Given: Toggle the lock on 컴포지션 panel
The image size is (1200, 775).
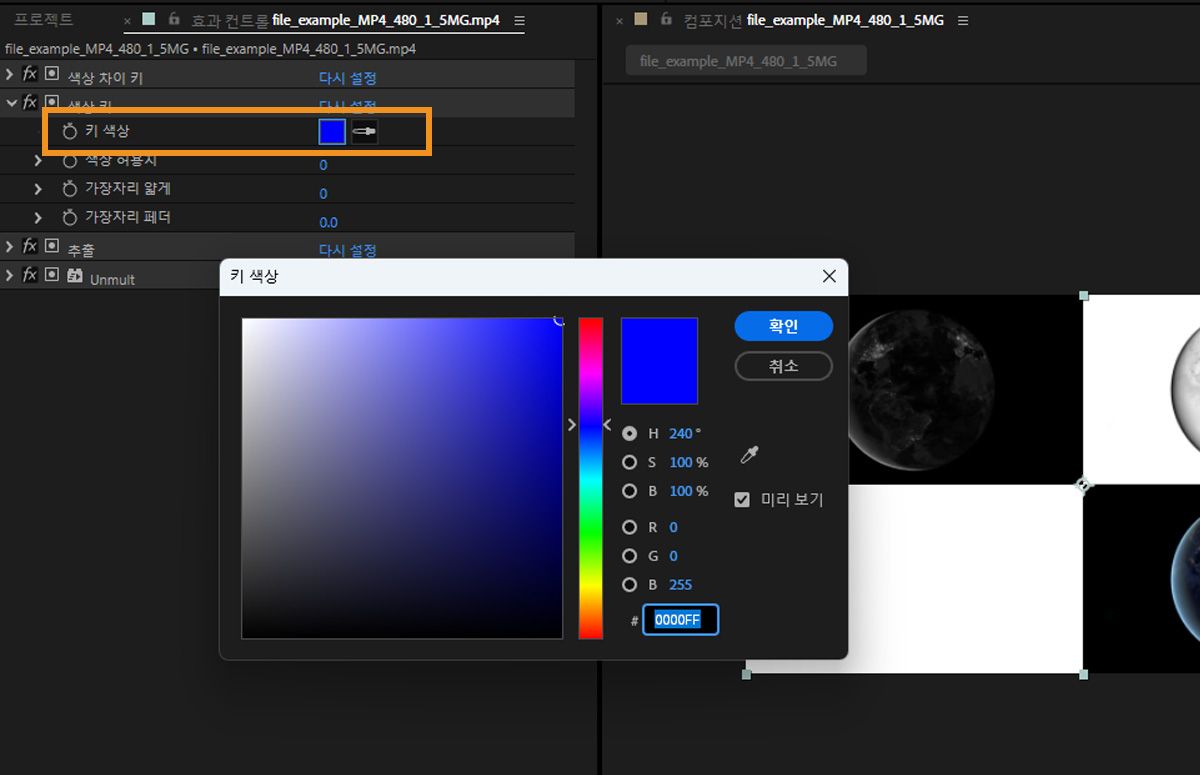Looking at the screenshot, I should coord(666,19).
